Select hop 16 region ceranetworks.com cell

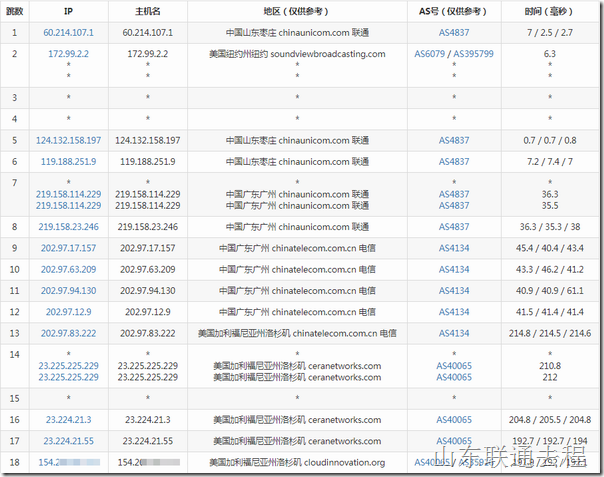(297, 420)
